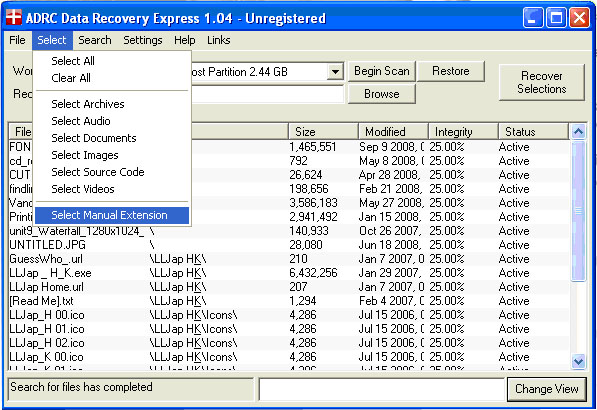The width and height of the screenshot is (597, 410).
Task: Open the Settings menu
Action: tap(143, 40)
